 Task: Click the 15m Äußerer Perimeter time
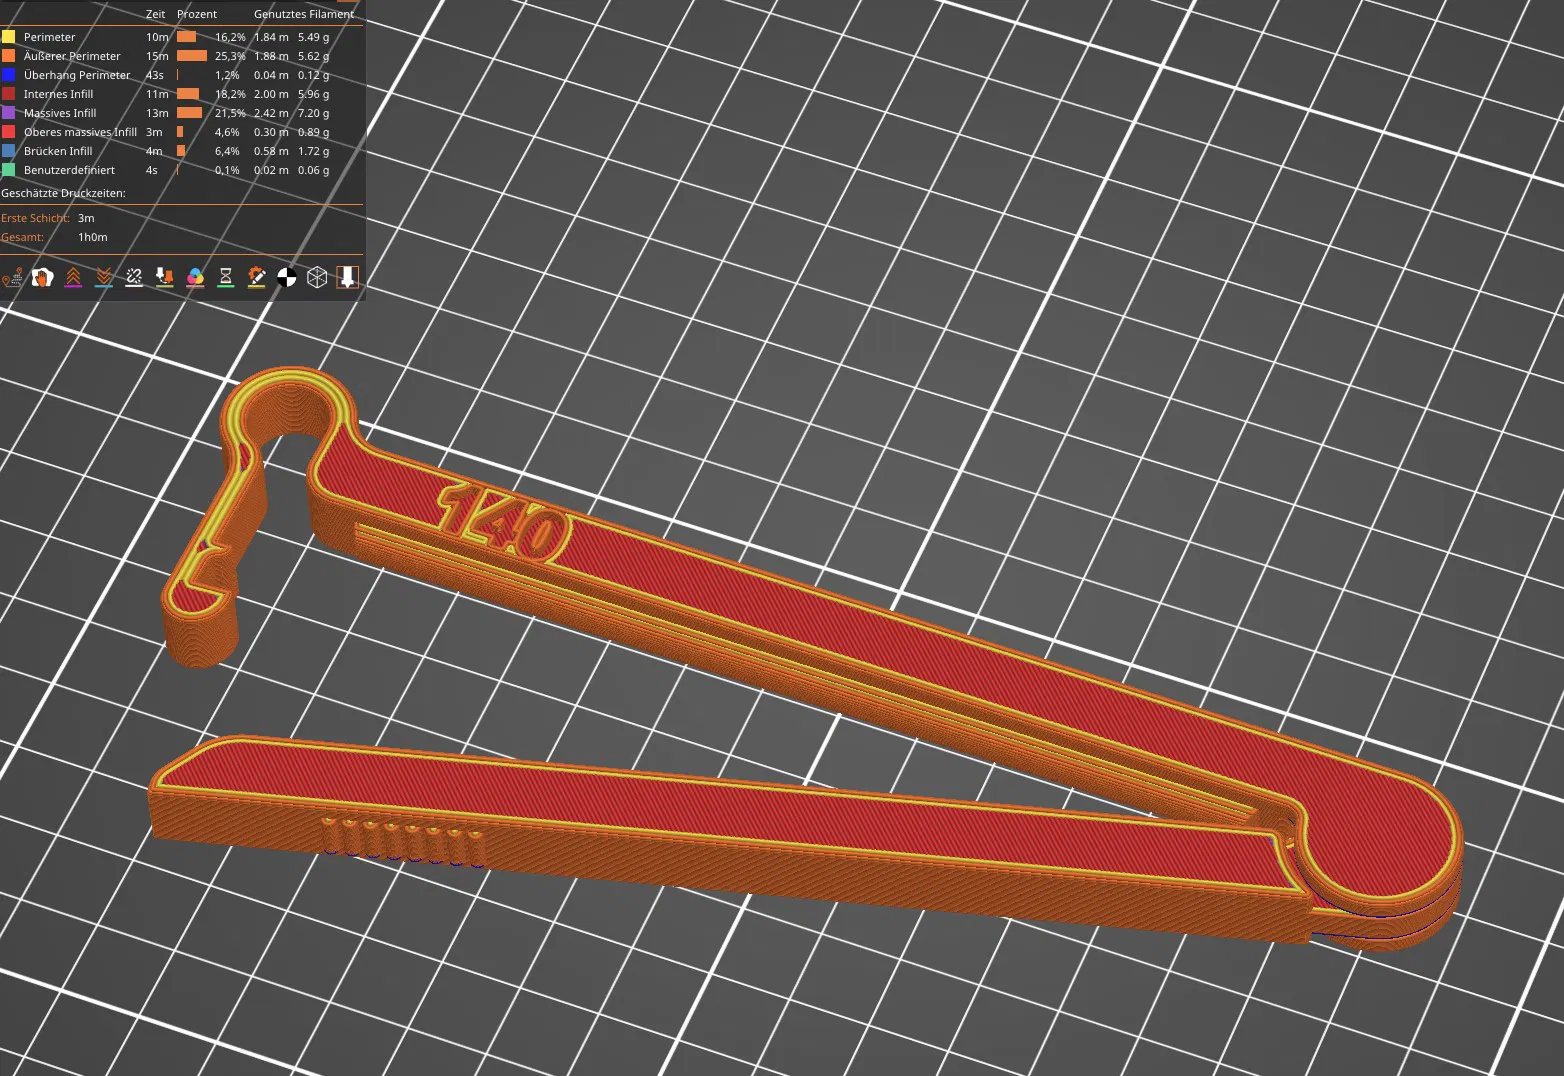[x=157, y=56]
